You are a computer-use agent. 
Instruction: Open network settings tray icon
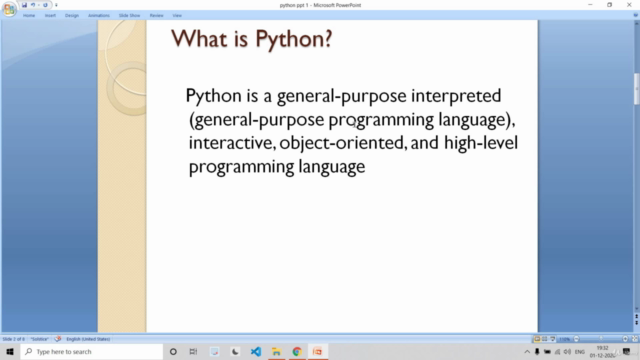coord(558,352)
